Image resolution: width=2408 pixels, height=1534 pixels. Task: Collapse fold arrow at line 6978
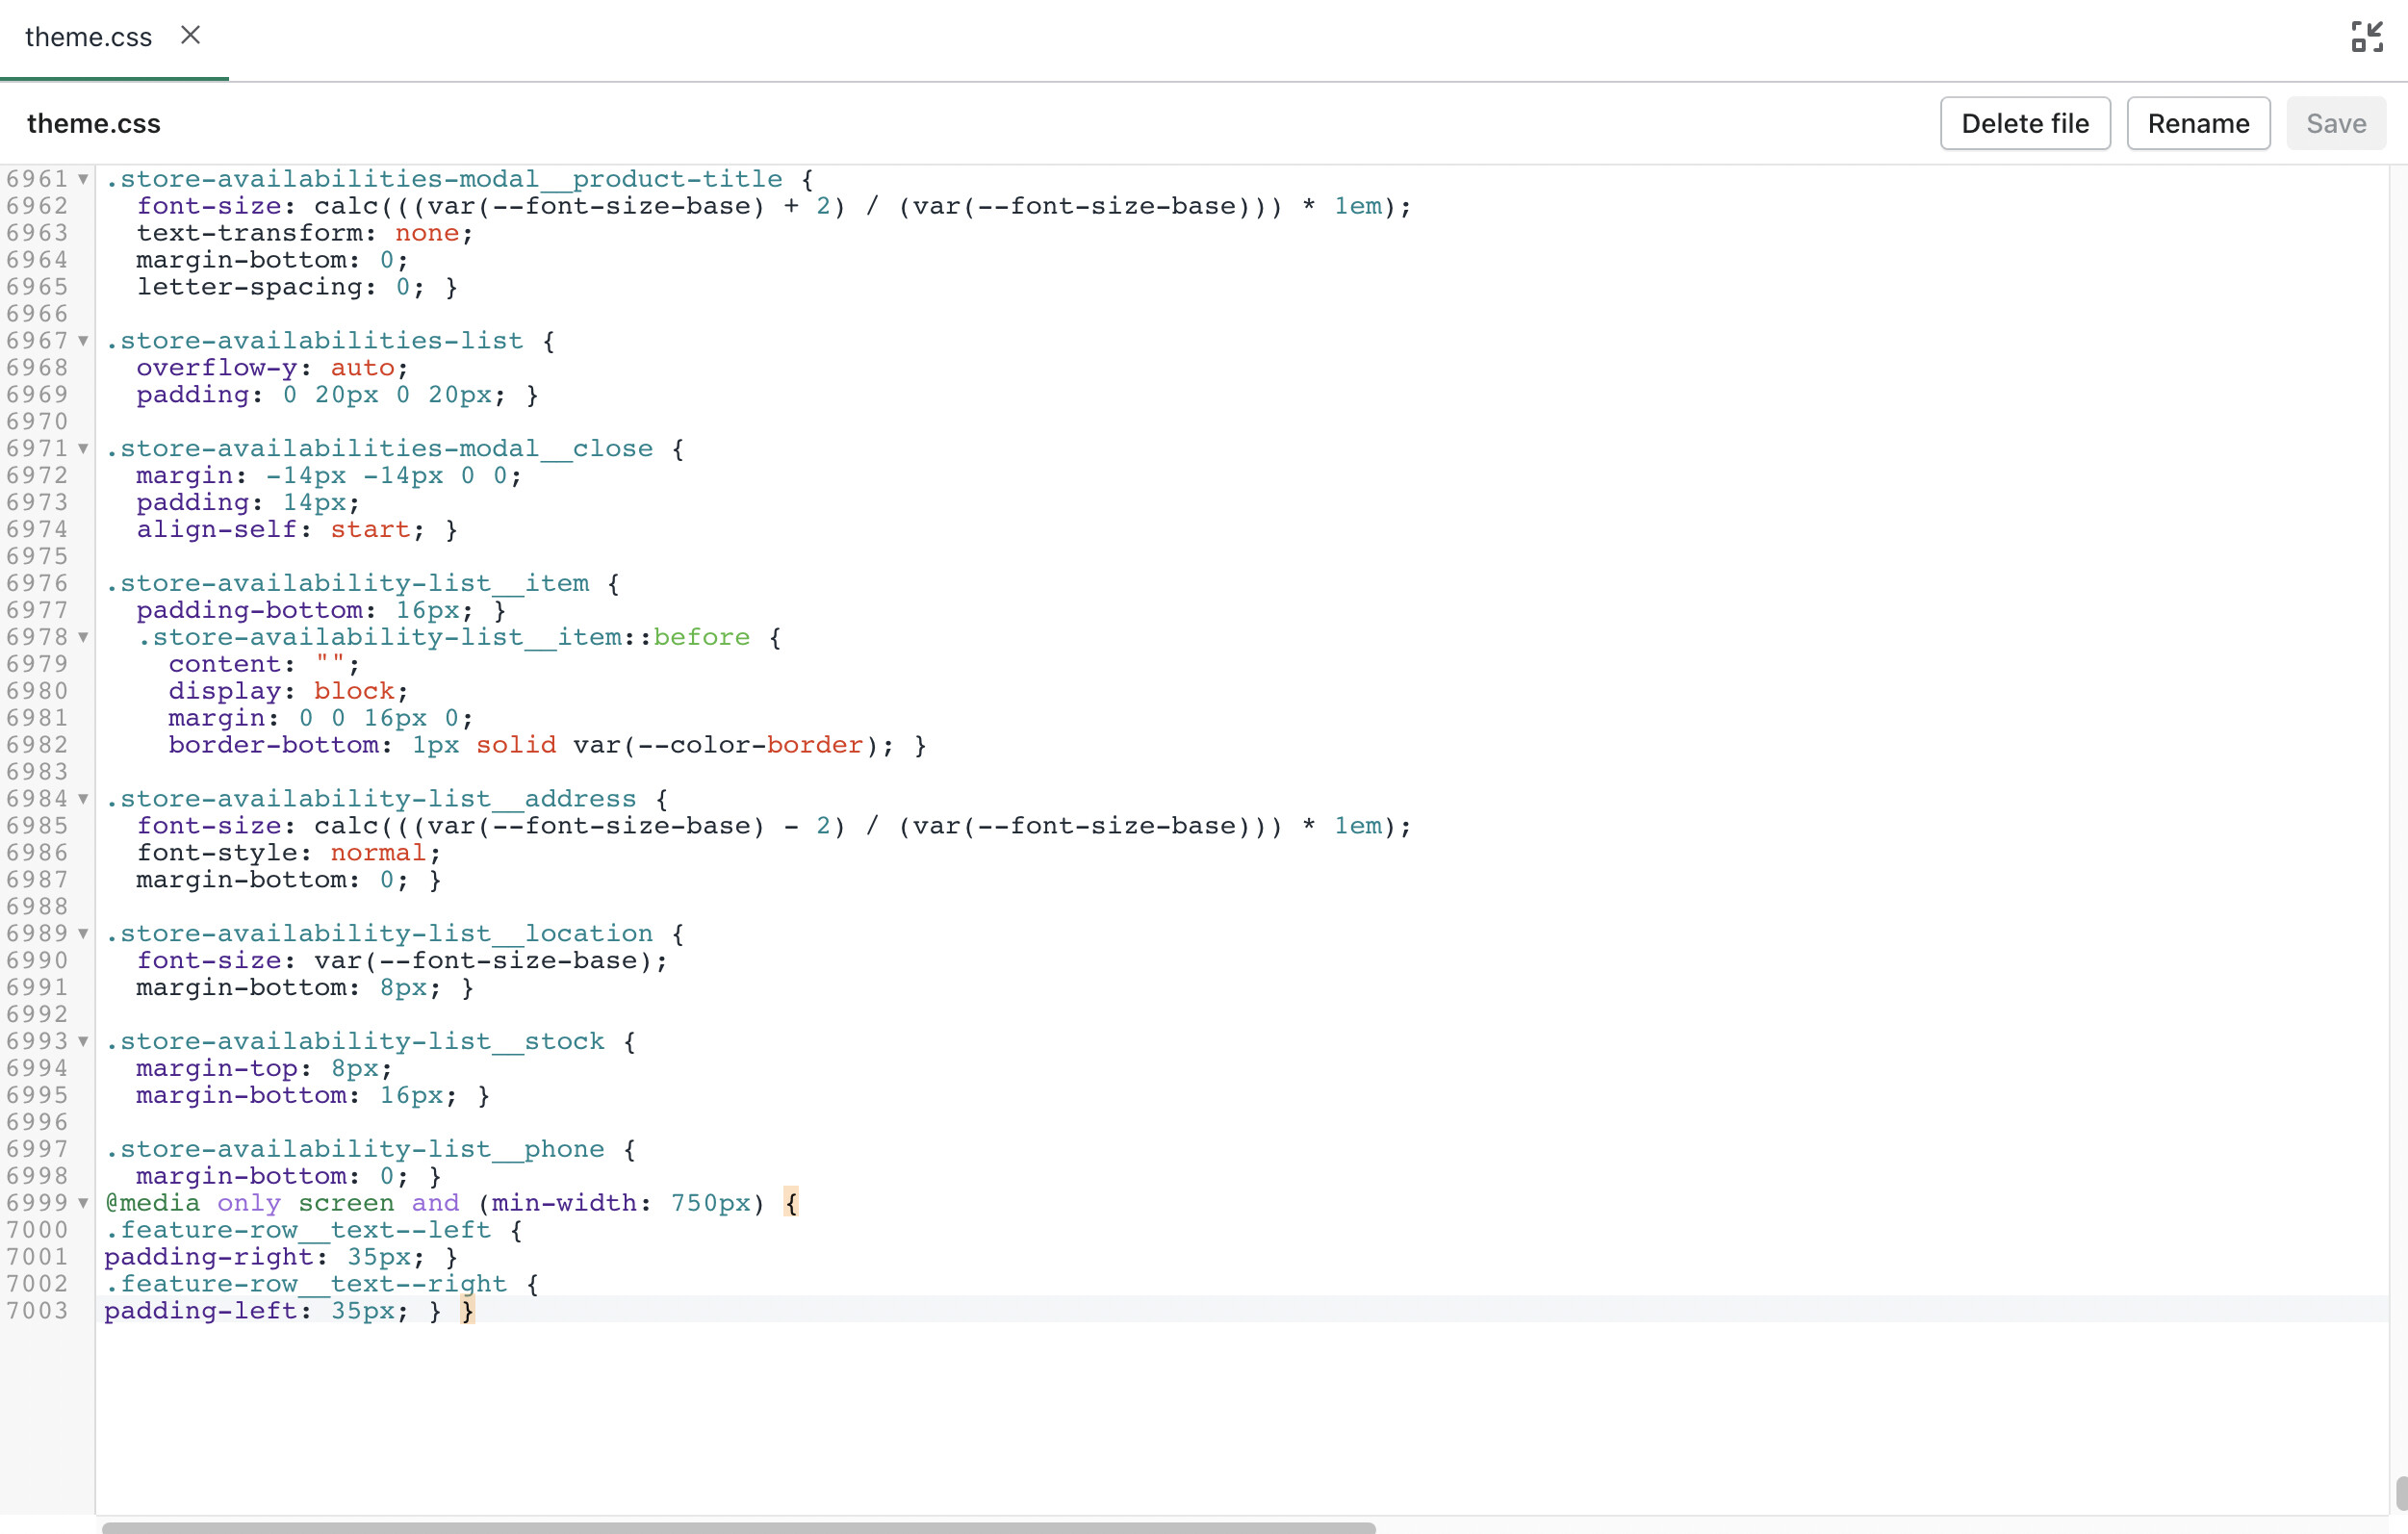[84, 637]
